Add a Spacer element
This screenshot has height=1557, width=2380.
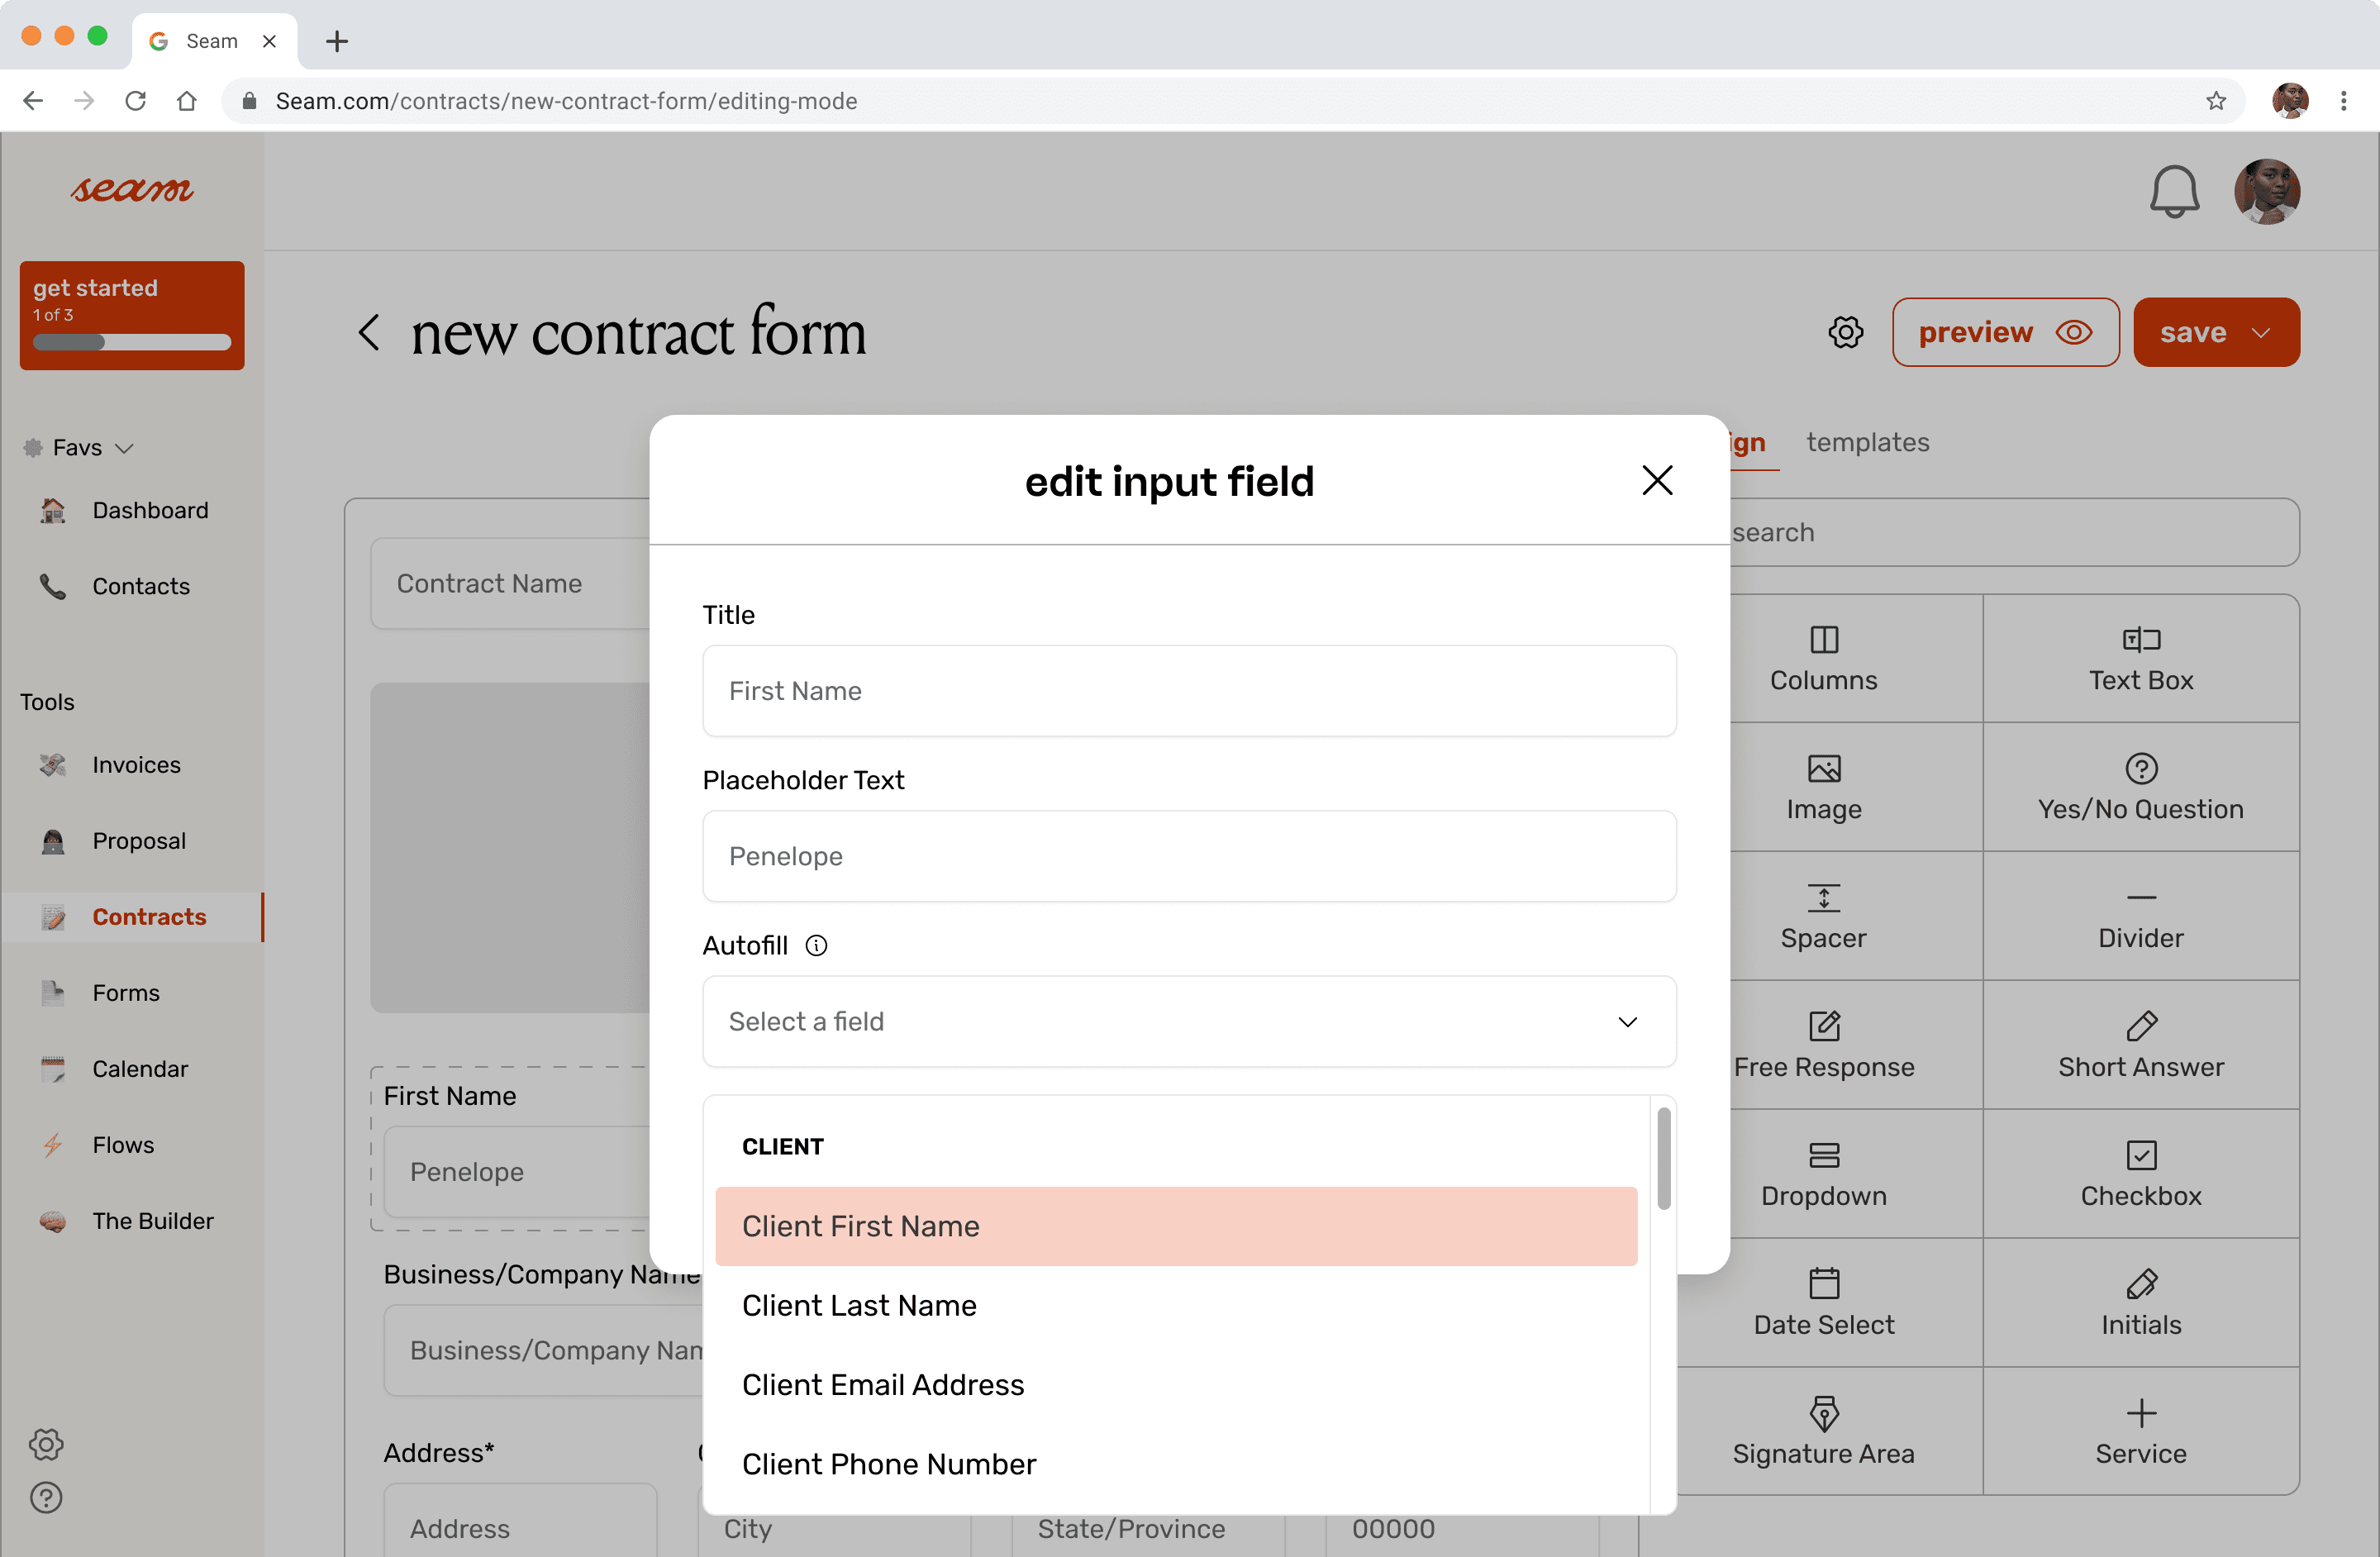[1823, 917]
